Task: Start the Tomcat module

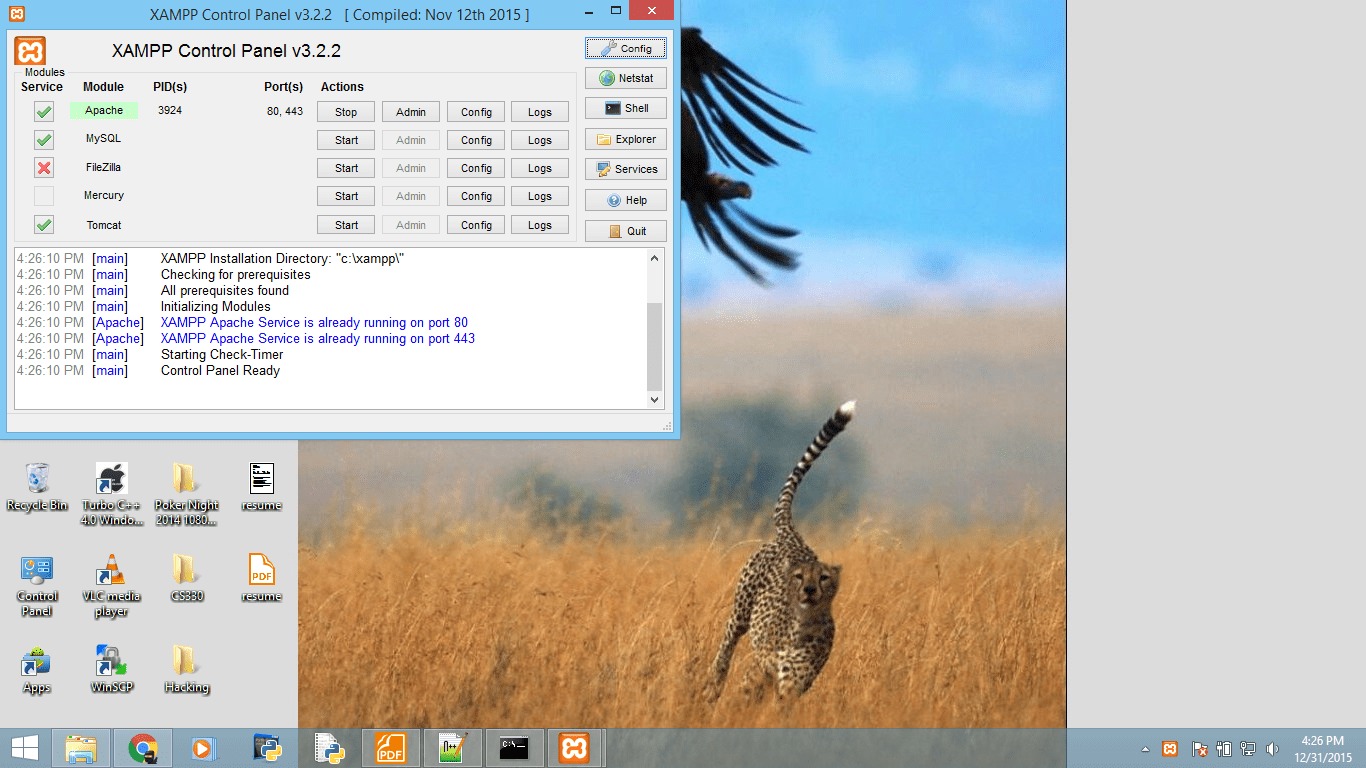Action: (346, 225)
